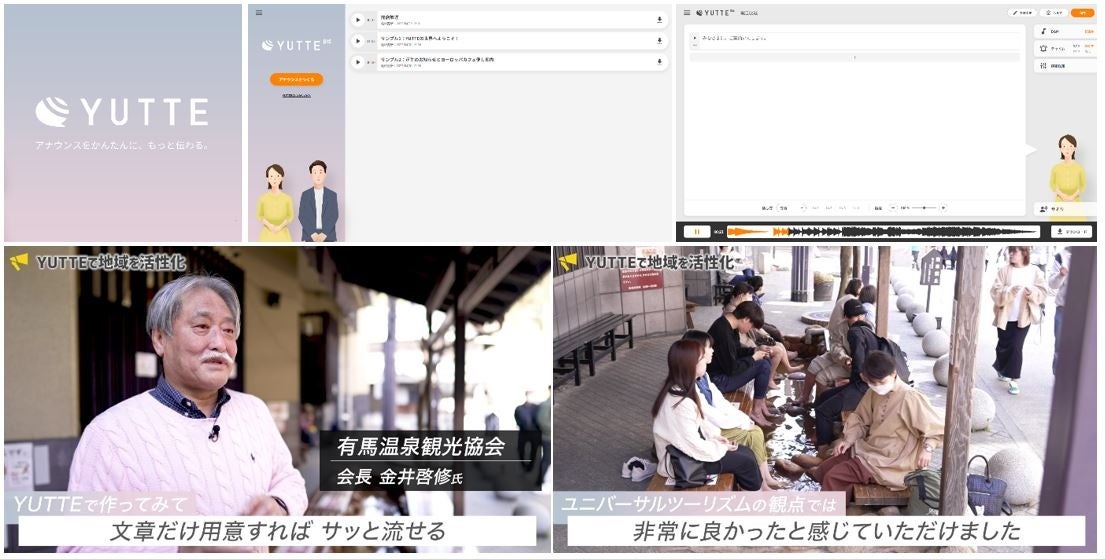Click the orange button in editor header

click(x=1082, y=13)
